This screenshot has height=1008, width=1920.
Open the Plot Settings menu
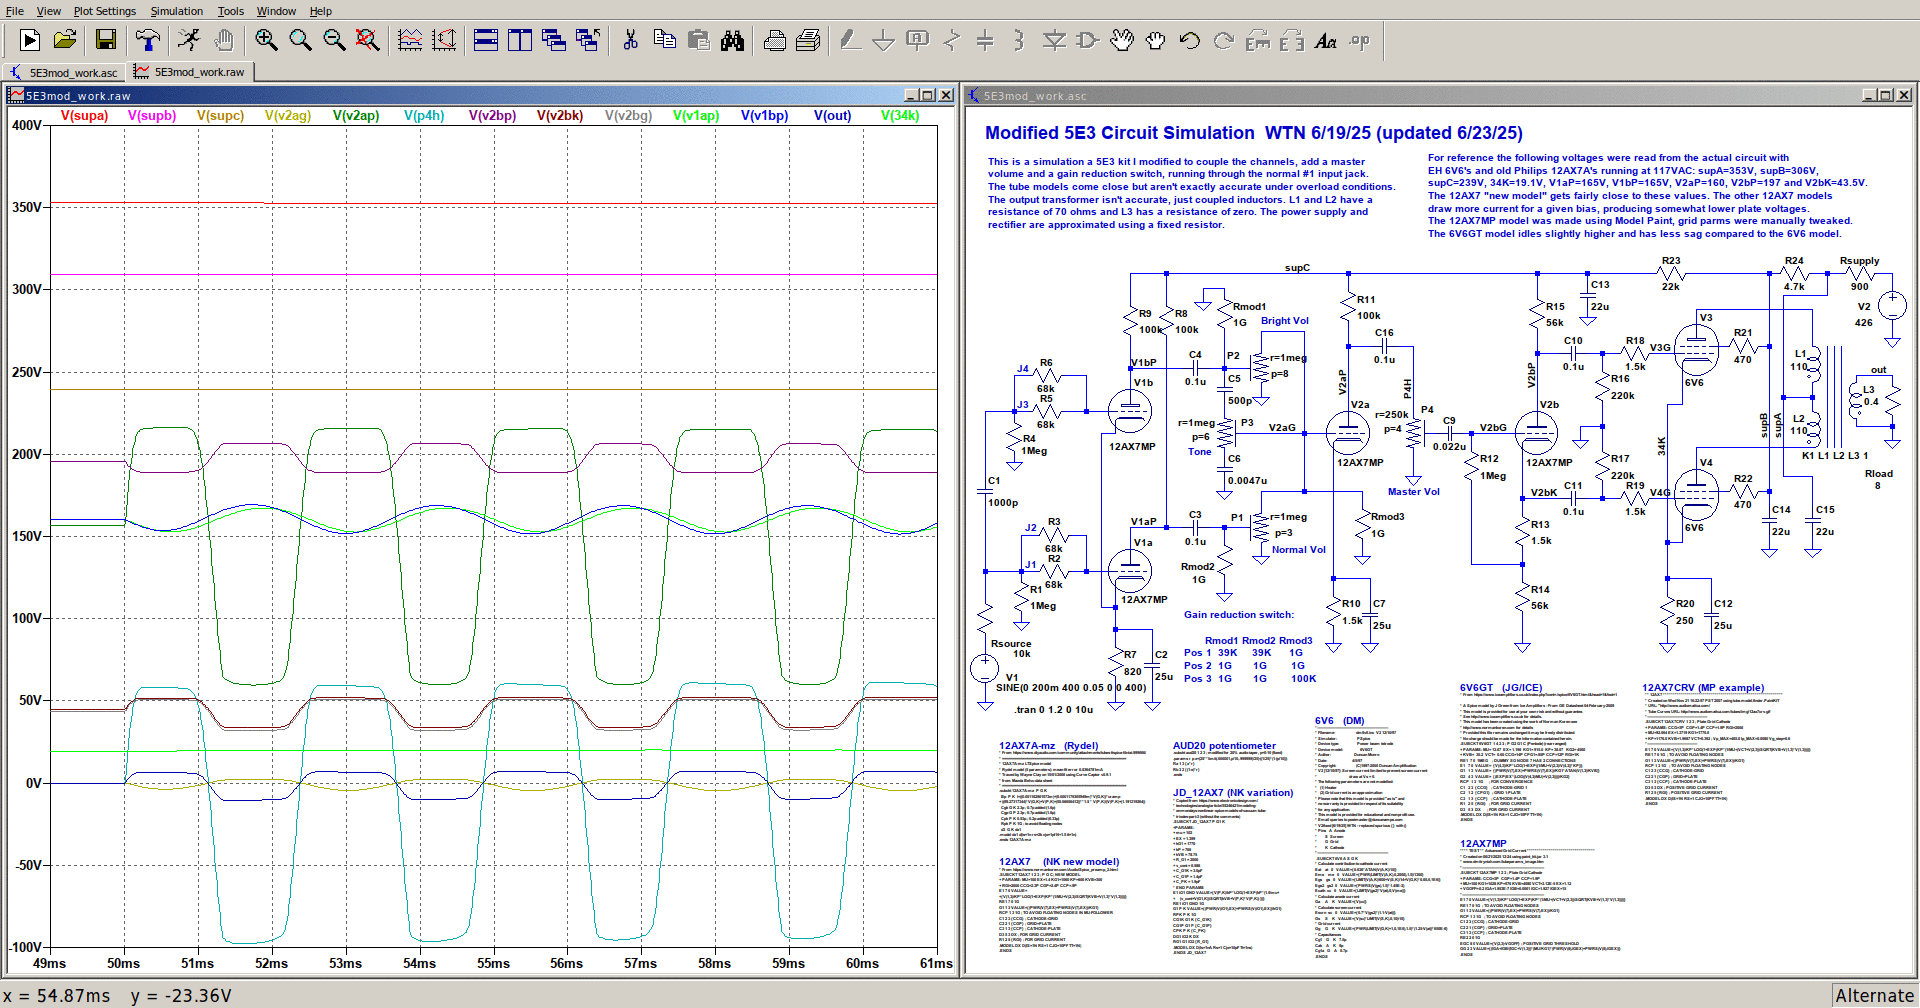click(105, 11)
